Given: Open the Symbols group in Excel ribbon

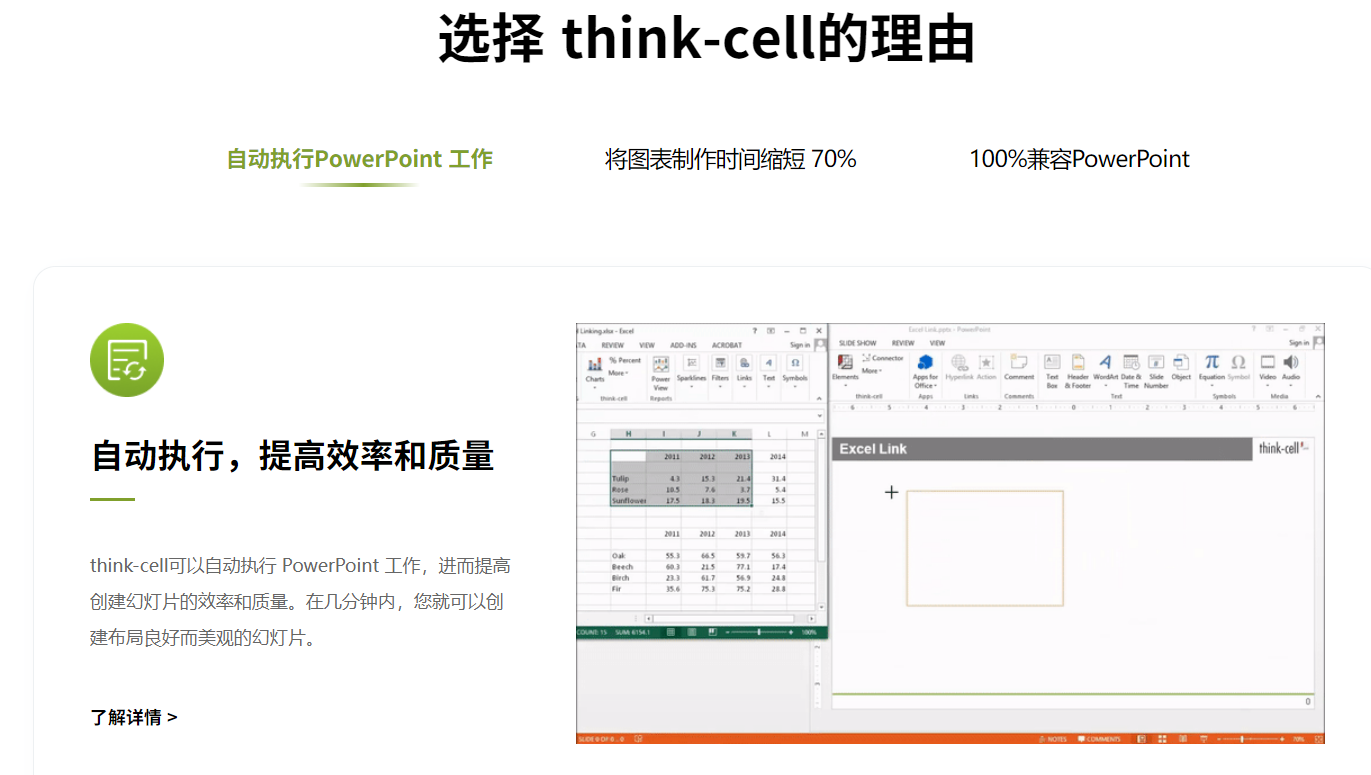Looking at the screenshot, I should click(795, 370).
